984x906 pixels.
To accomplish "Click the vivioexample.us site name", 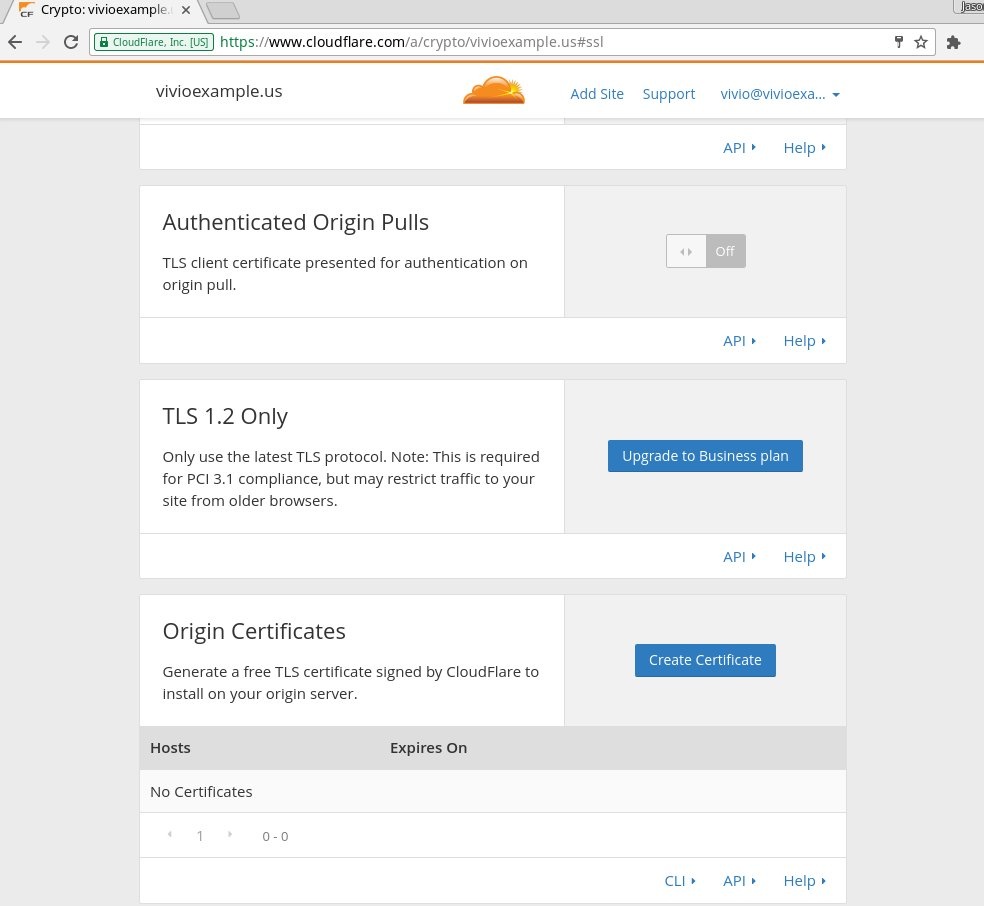I will [x=219, y=91].
